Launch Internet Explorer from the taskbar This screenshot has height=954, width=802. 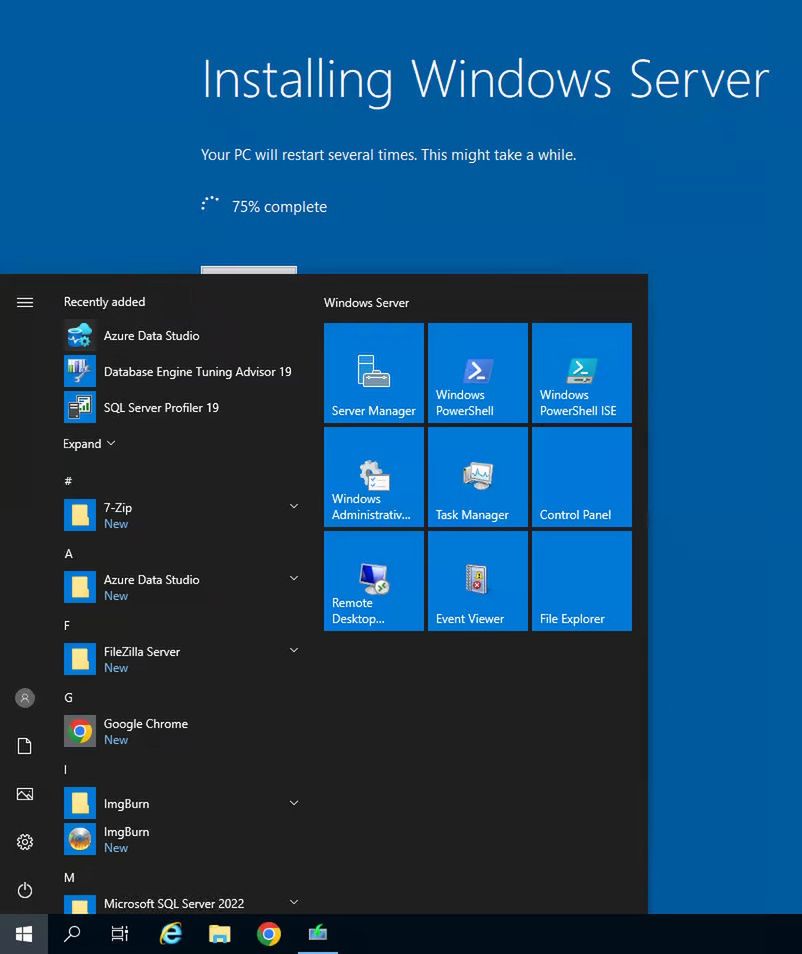[x=171, y=934]
